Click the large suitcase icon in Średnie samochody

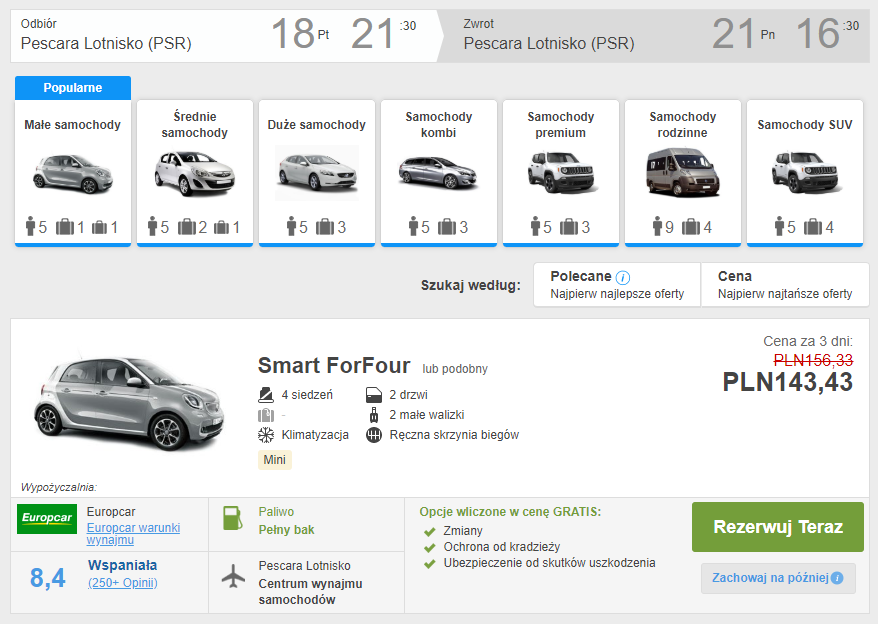click(187, 227)
